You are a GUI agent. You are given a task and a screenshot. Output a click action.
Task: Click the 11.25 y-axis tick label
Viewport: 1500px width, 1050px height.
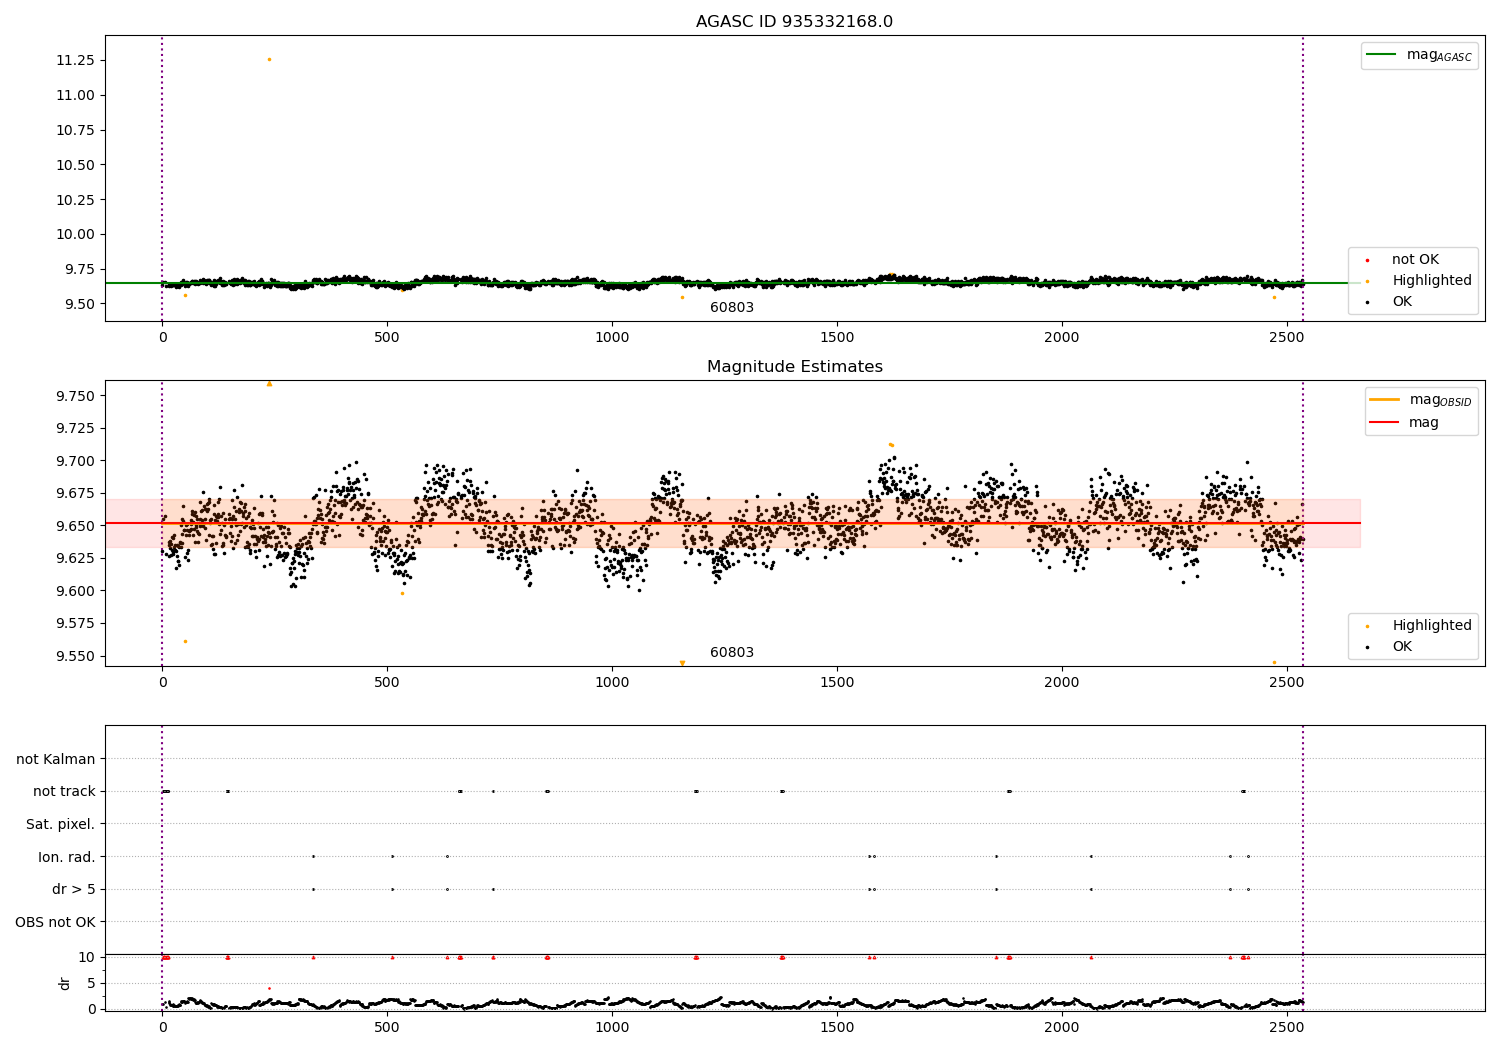[75, 60]
